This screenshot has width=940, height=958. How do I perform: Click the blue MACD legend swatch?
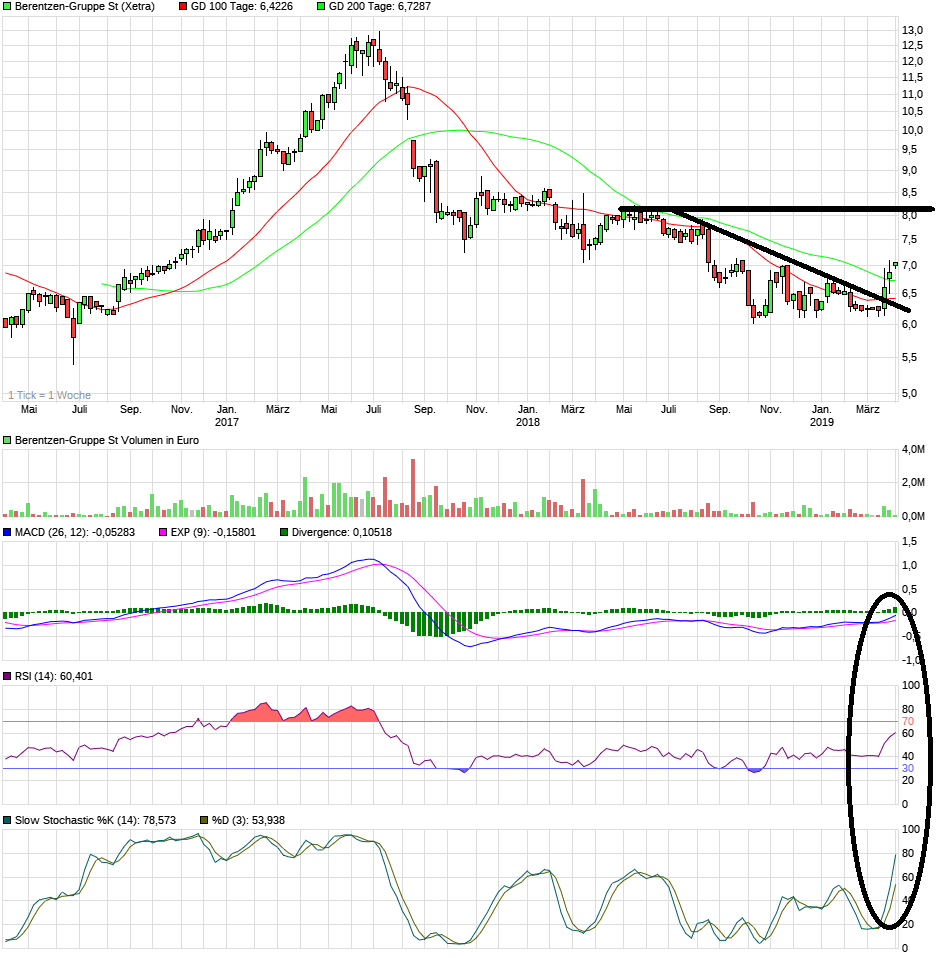click(x=7, y=533)
